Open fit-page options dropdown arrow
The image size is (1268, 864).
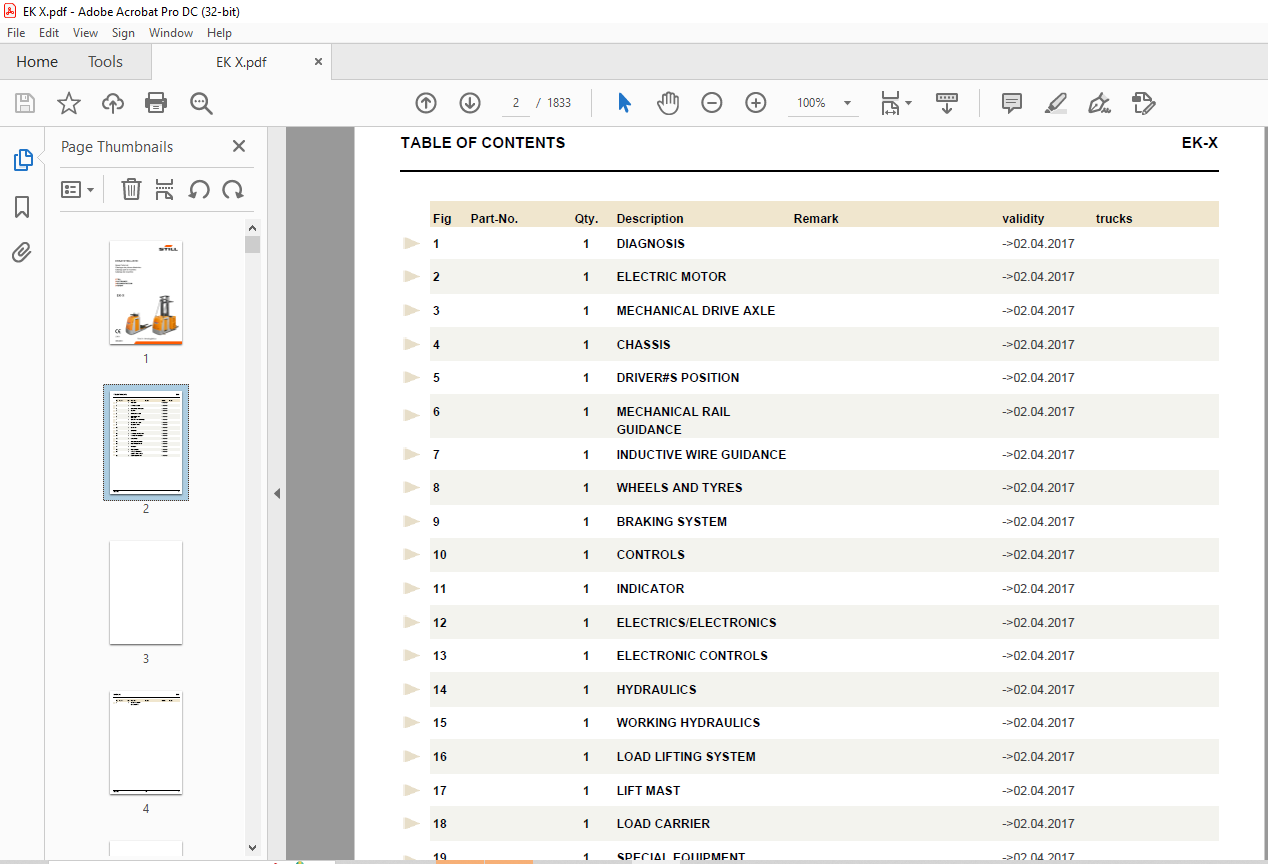tap(908, 103)
